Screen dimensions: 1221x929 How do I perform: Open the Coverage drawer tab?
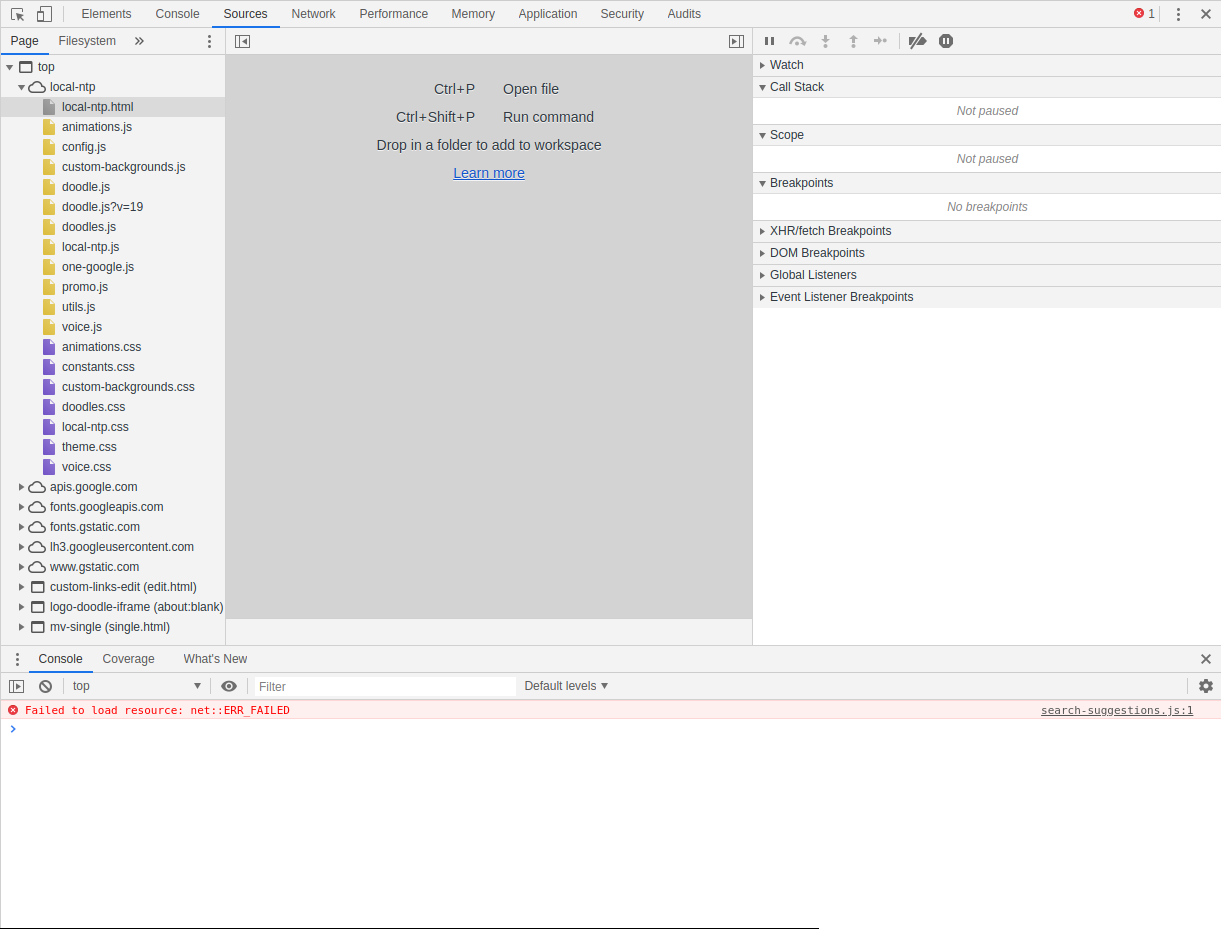tap(128, 659)
